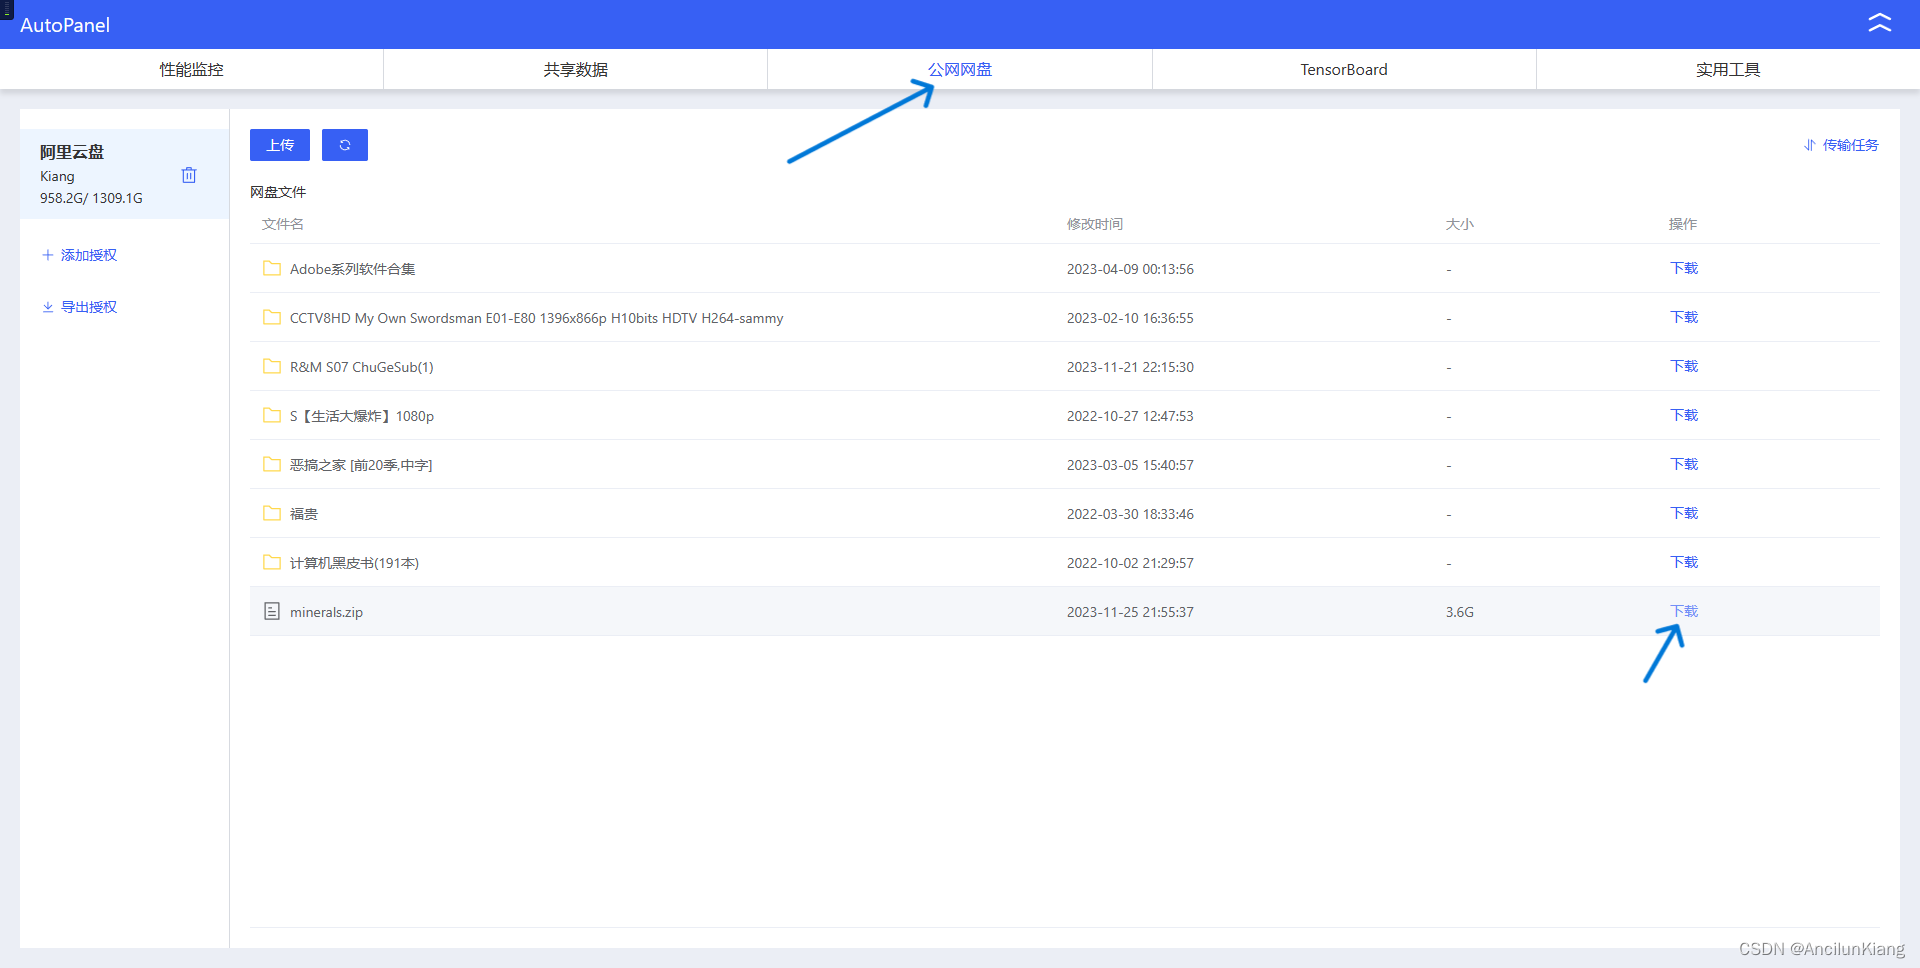Click the 网盘文件 section label
1920x968 pixels.
pyautogui.click(x=278, y=192)
